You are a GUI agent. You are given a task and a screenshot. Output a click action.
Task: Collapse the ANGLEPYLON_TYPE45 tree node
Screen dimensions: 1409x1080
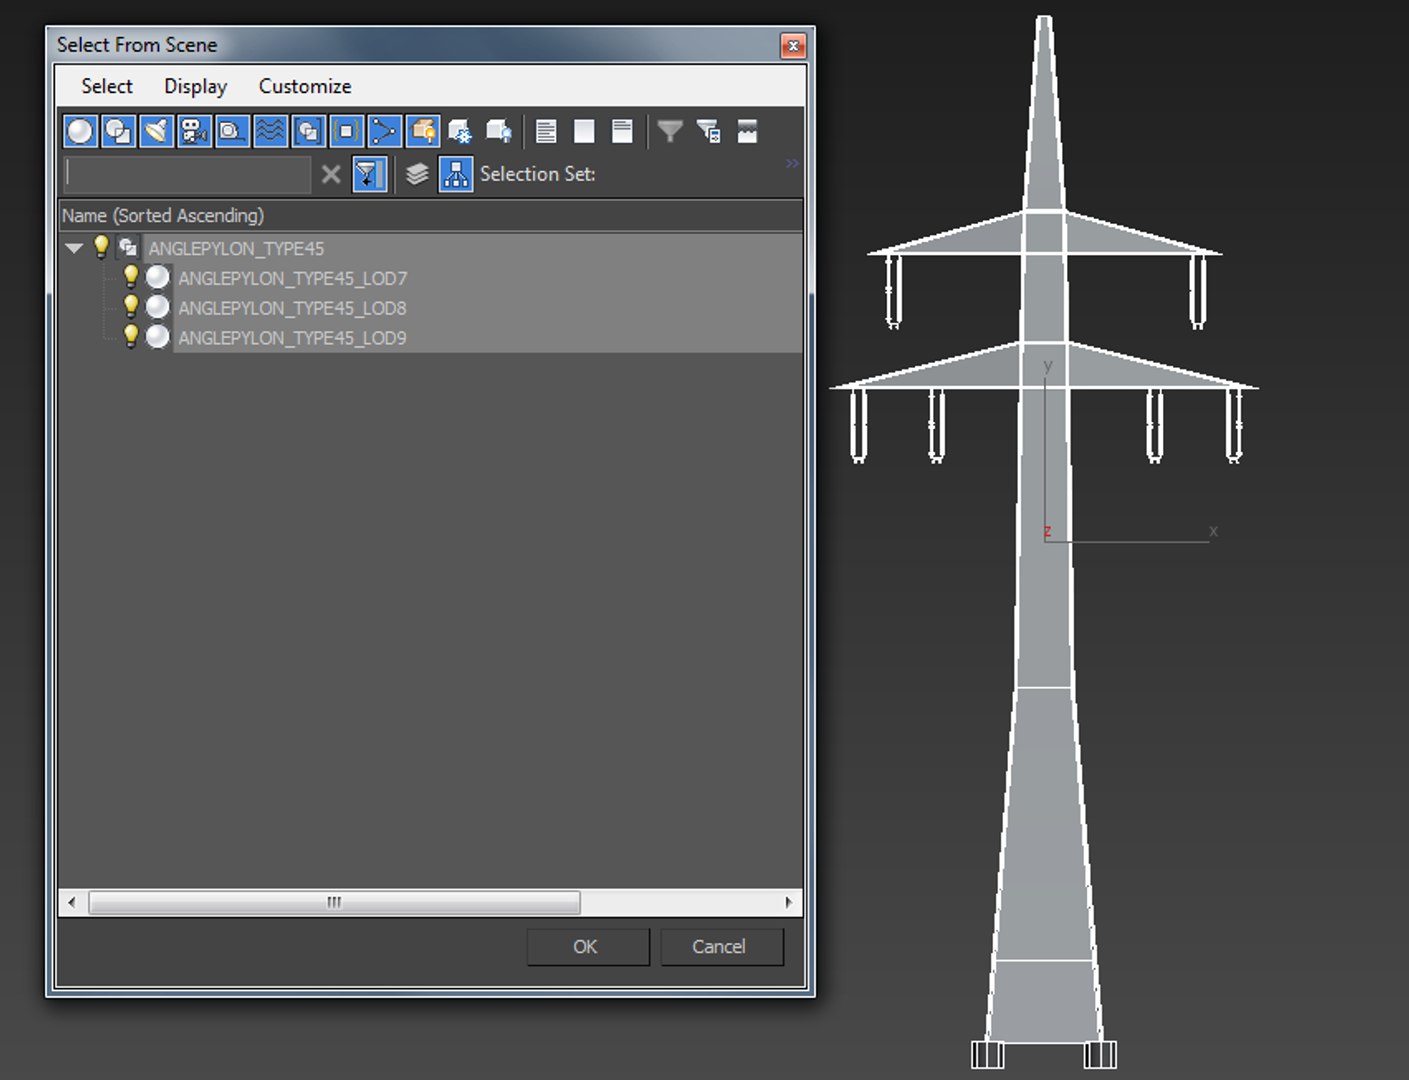[74, 248]
